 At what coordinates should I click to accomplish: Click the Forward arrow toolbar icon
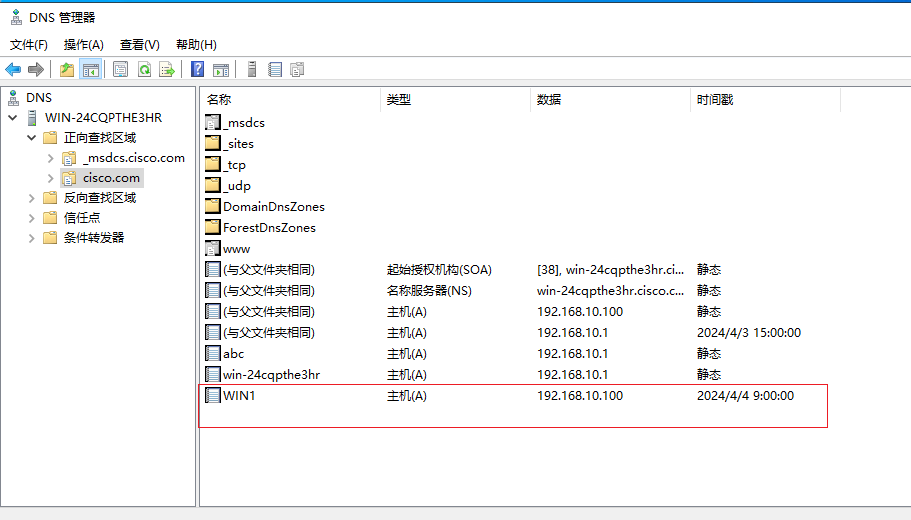click(36, 70)
